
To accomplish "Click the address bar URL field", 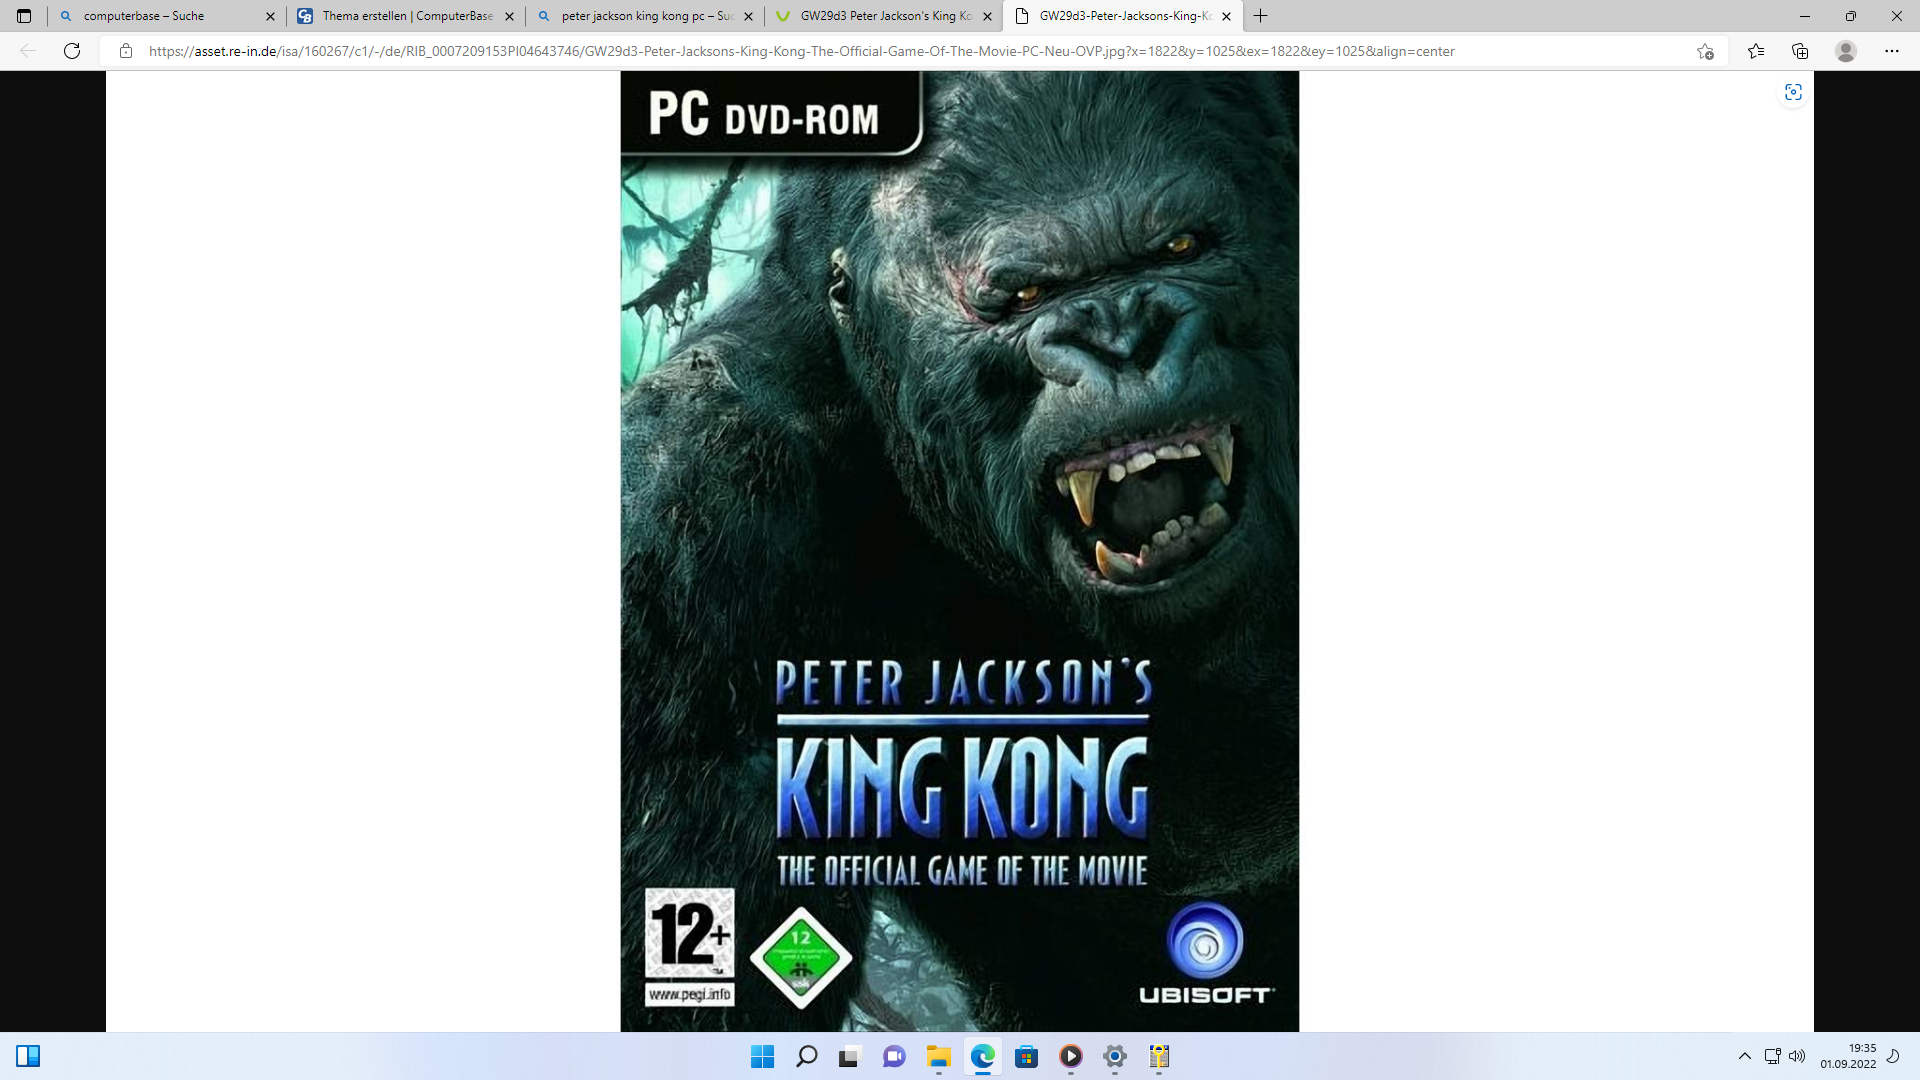I will 800,51.
